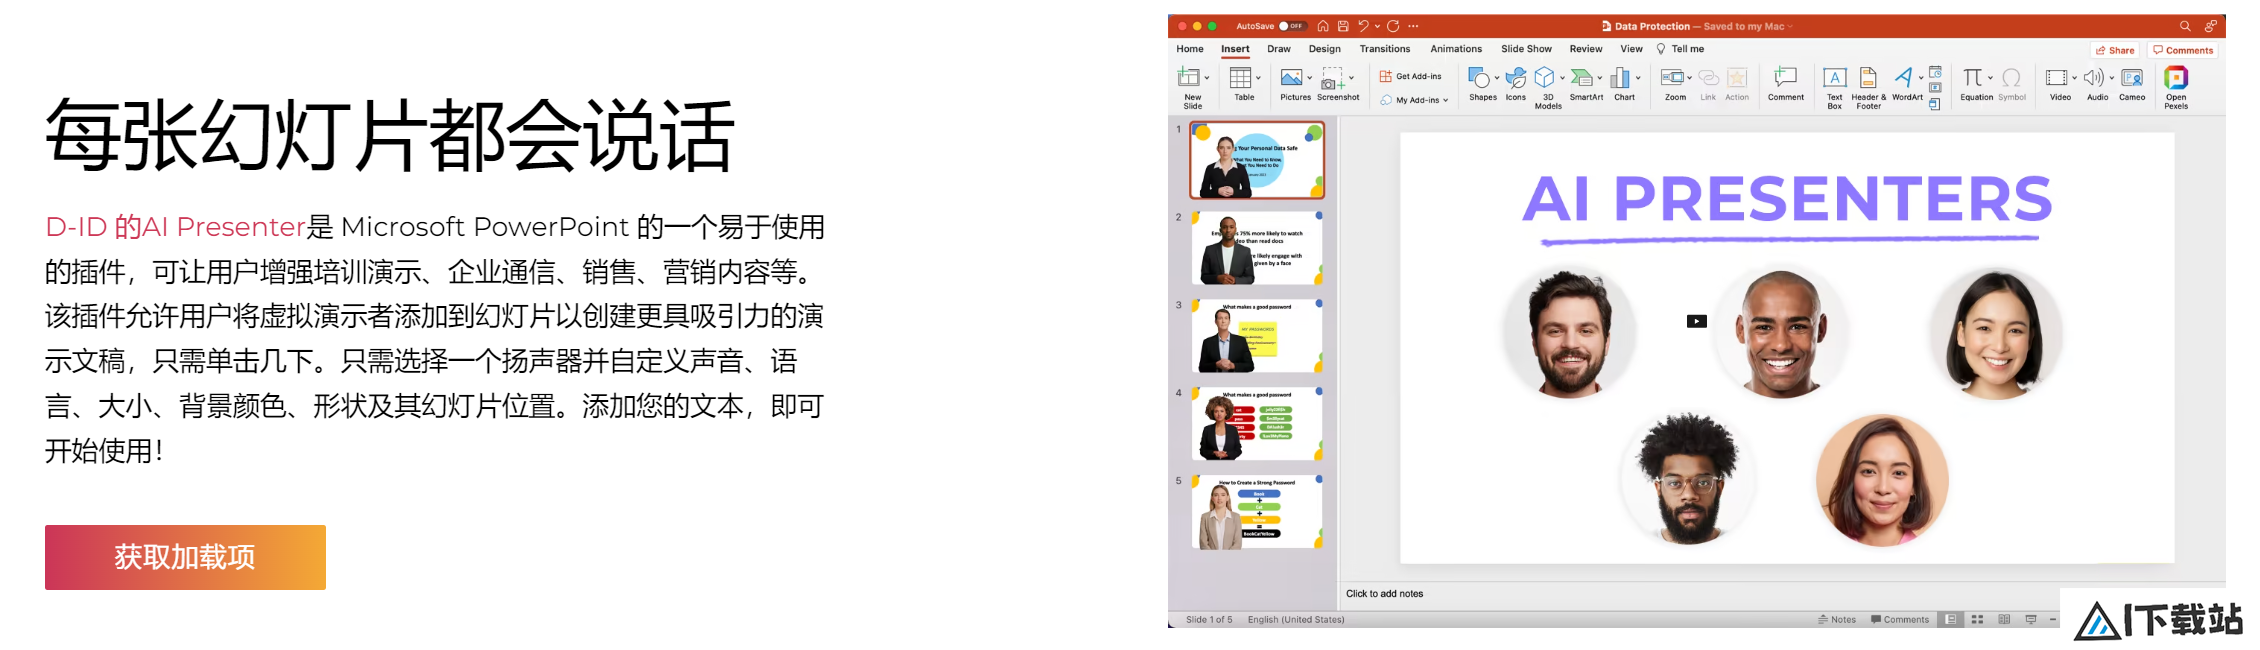This screenshot has height=650, width=2260.
Task: Search using the magnifier in the title bar
Action: click(x=2185, y=26)
